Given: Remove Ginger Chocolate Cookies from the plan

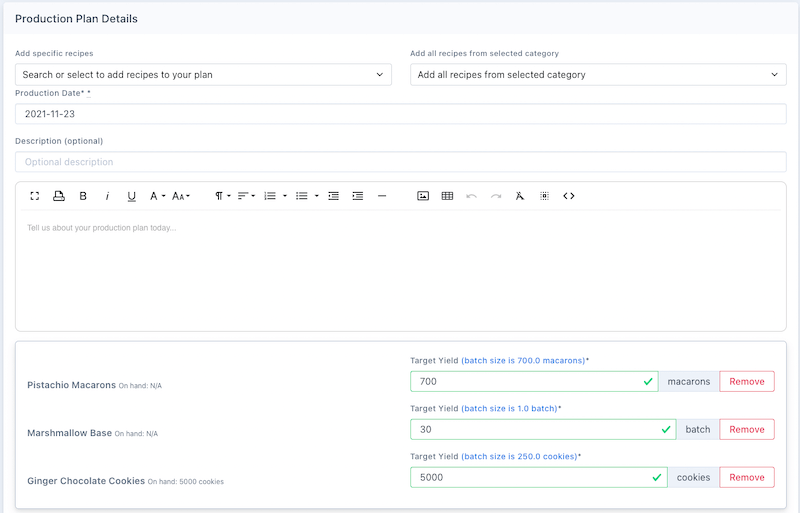Looking at the screenshot, I should tap(746, 477).
